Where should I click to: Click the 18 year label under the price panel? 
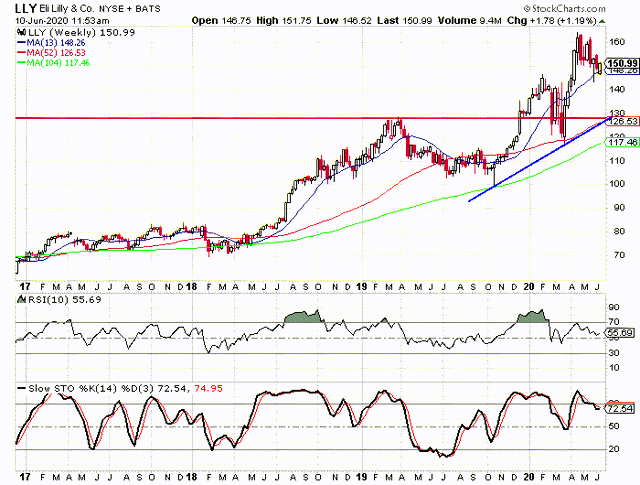click(x=191, y=287)
